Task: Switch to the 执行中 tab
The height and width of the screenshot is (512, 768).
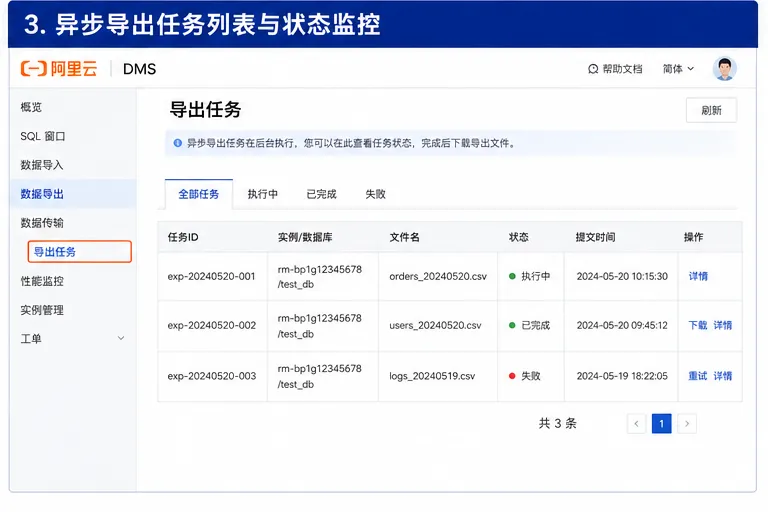Action: [x=263, y=195]
